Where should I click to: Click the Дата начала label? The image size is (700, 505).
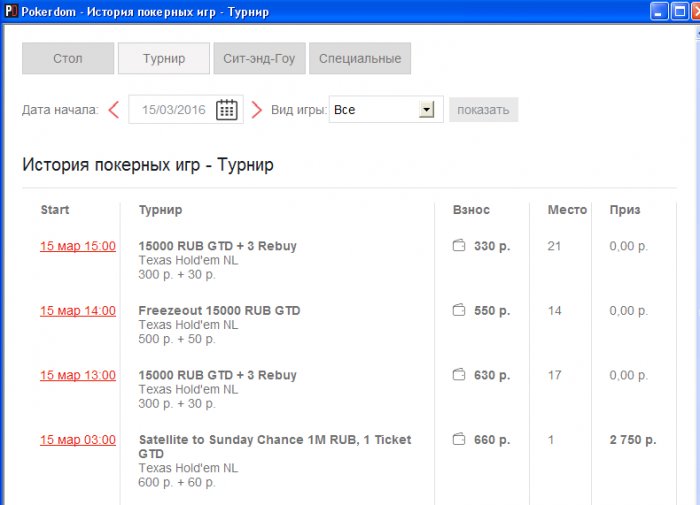click(x=60, y=110)
